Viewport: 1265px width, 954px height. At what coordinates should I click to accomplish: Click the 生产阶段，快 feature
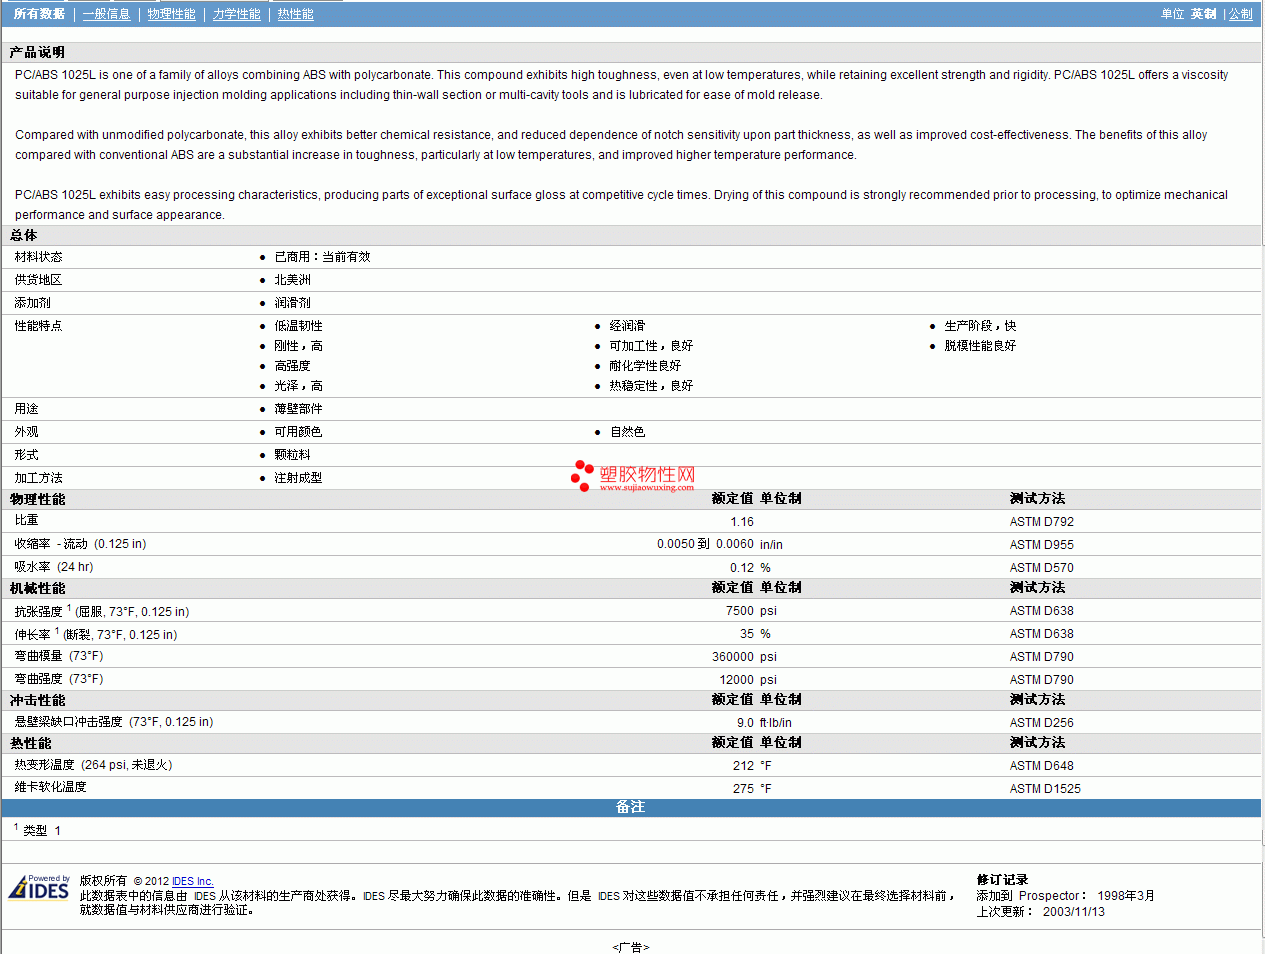click(x=980, y=326)
